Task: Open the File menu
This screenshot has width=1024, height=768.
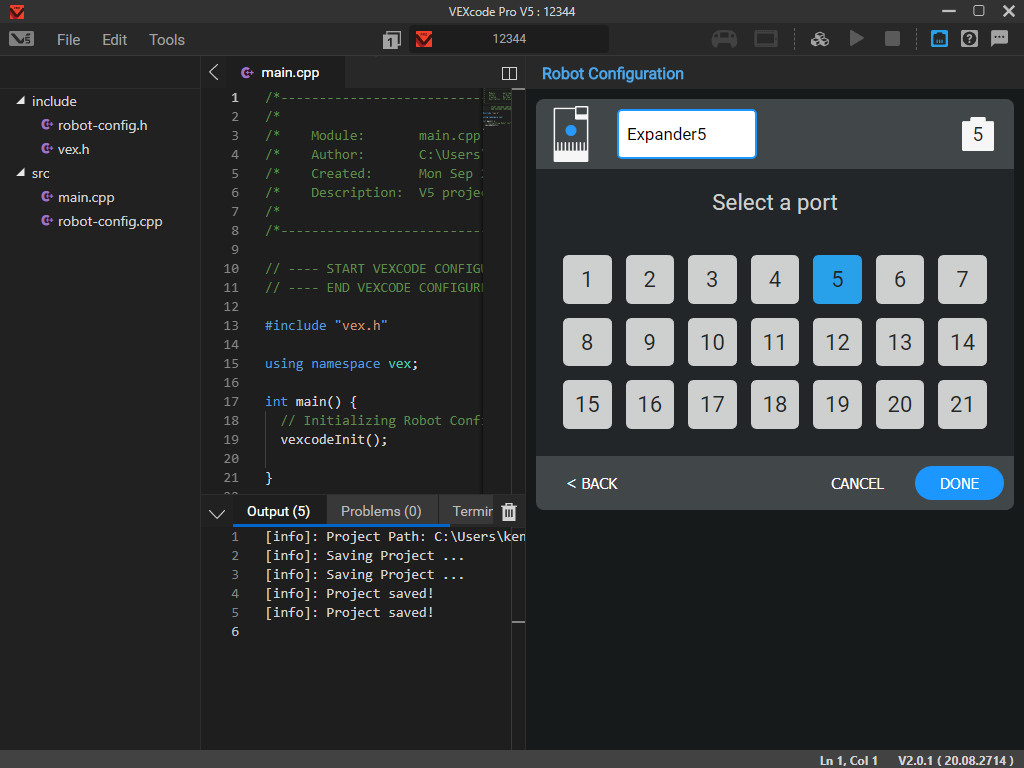Action: [x=69, y=40]
